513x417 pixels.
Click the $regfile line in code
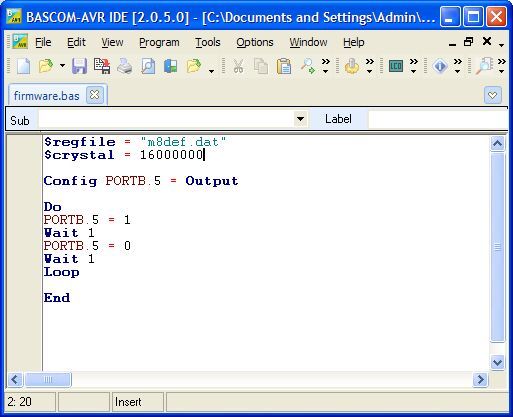(135, 142)
